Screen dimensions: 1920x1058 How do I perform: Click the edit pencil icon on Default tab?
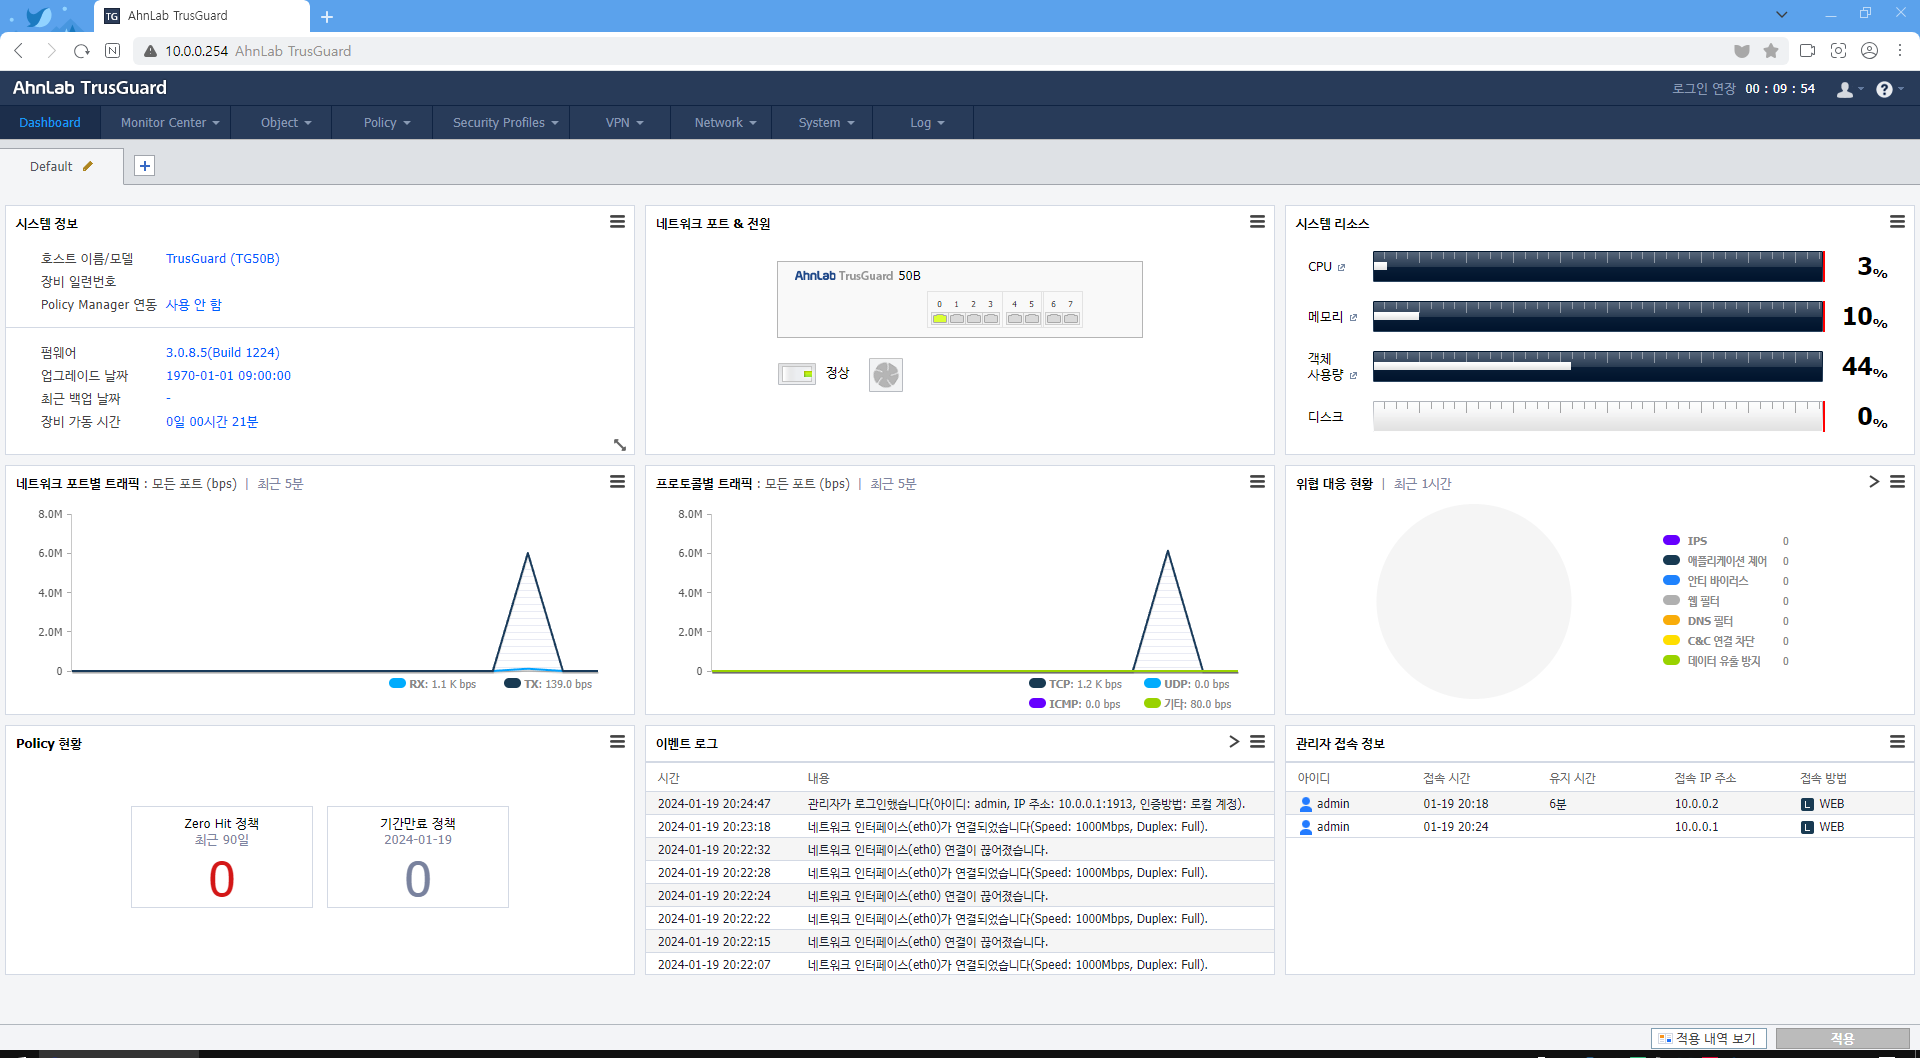tap(88, 166)
